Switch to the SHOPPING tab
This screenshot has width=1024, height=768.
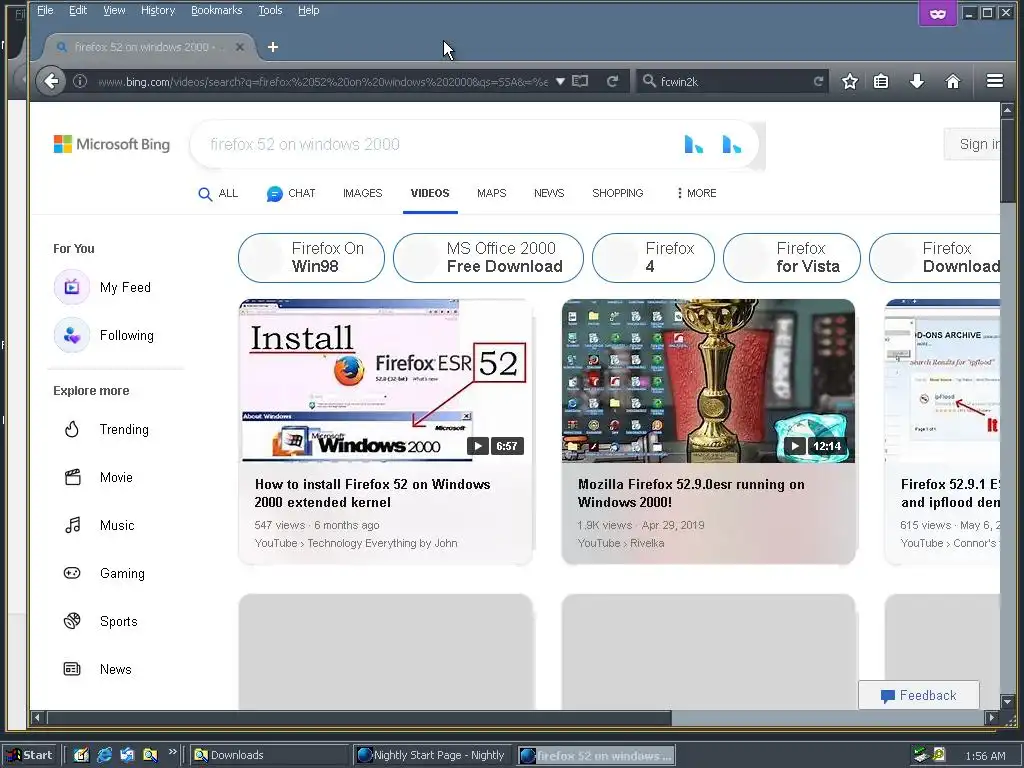pyautogui.click(x=617, y=193)
